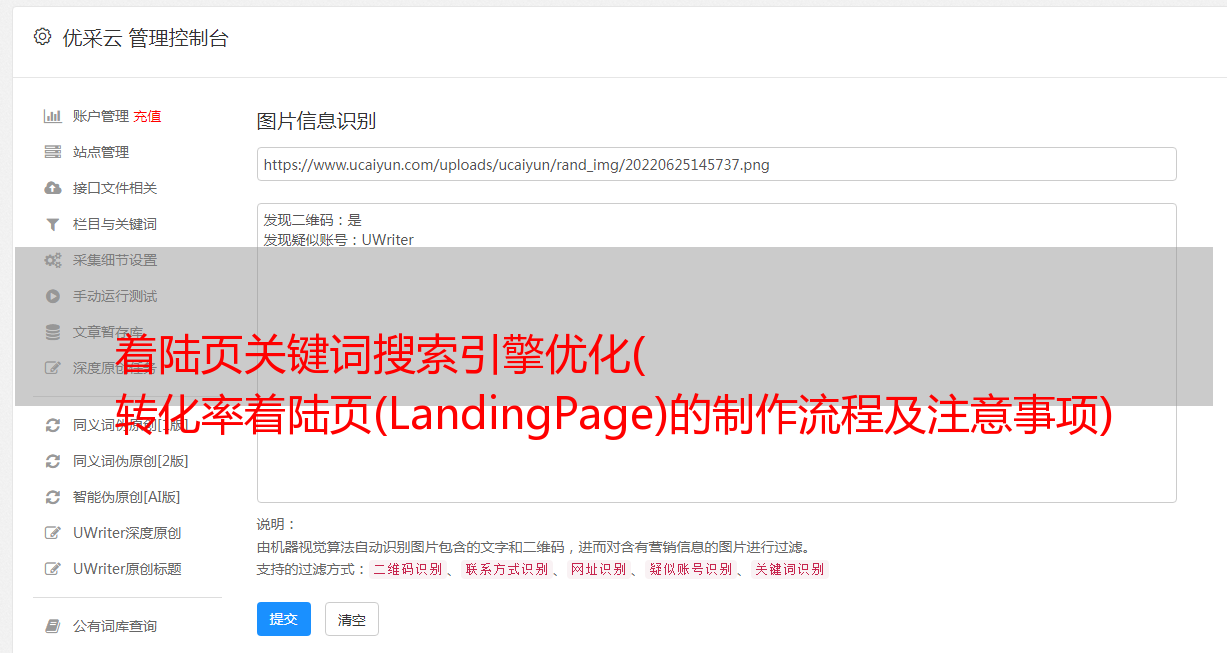1227x653 pixels.
Task: Click the bar chart icon for 账户管理
Action: pyautogui.click(x=53, y=116)
